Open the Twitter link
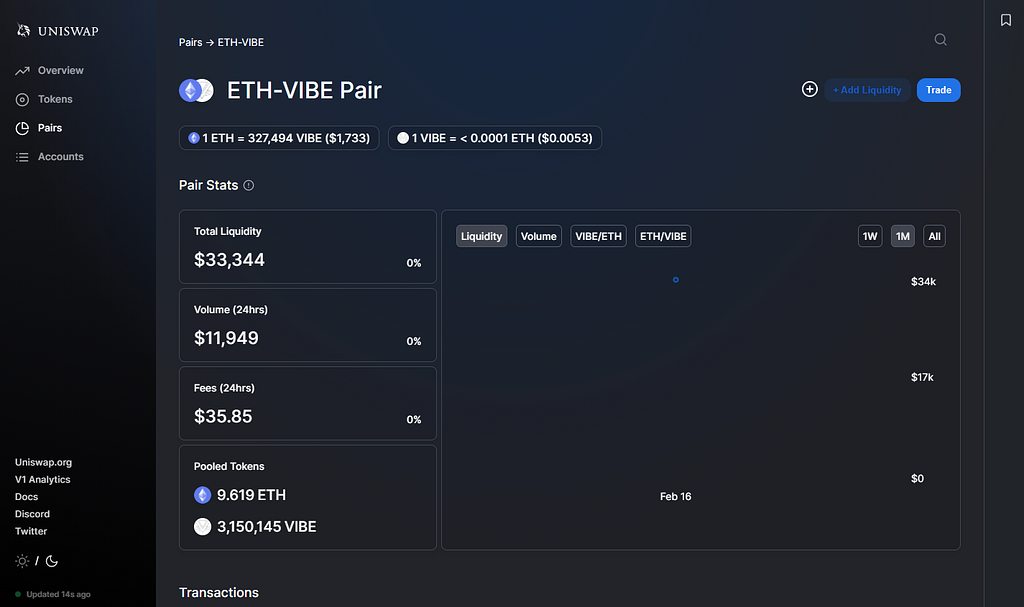This screenshot has width=1024, height=607. click(x=31, y=531)
